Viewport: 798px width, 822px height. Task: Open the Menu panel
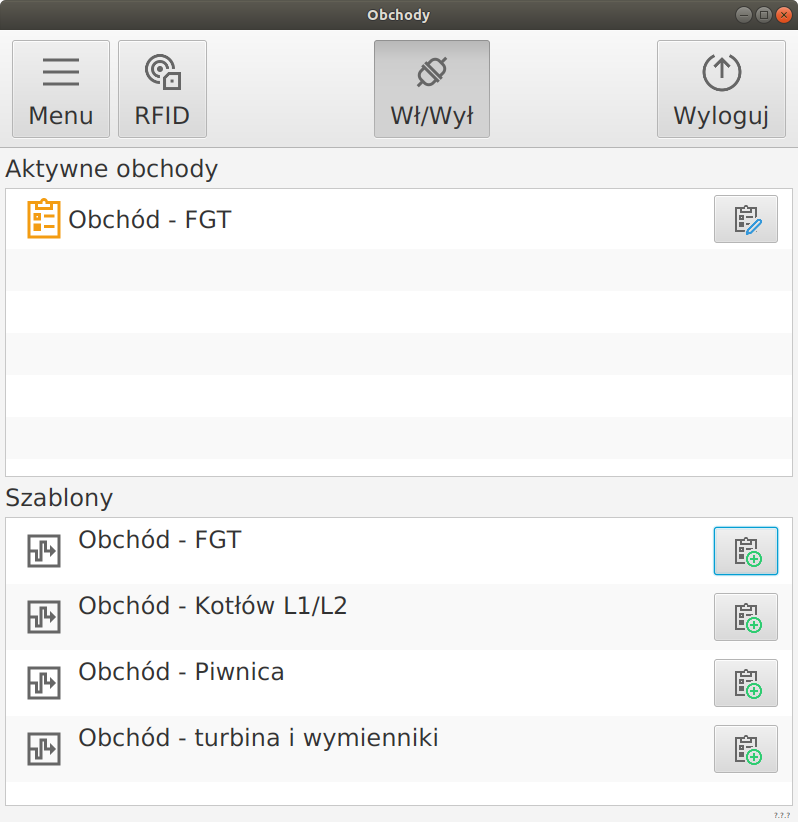coord(60,88)
